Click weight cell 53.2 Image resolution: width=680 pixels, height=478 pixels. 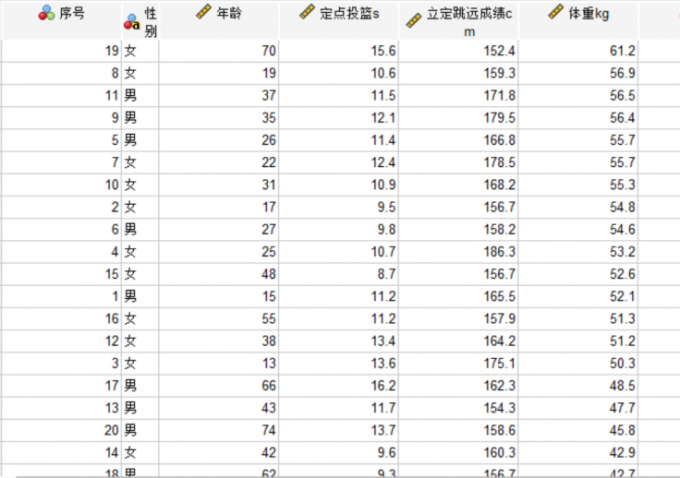578,252
